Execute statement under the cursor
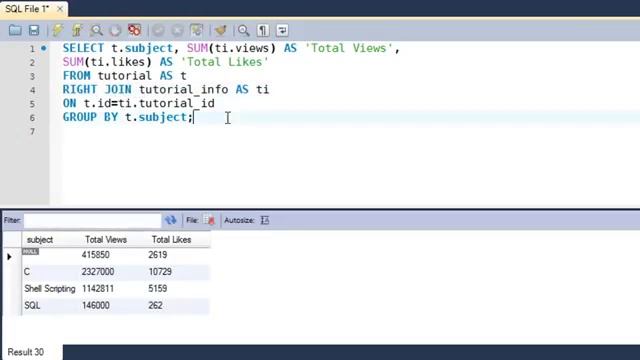This screenshot has height=360, width=640. (x=77, y=30)
